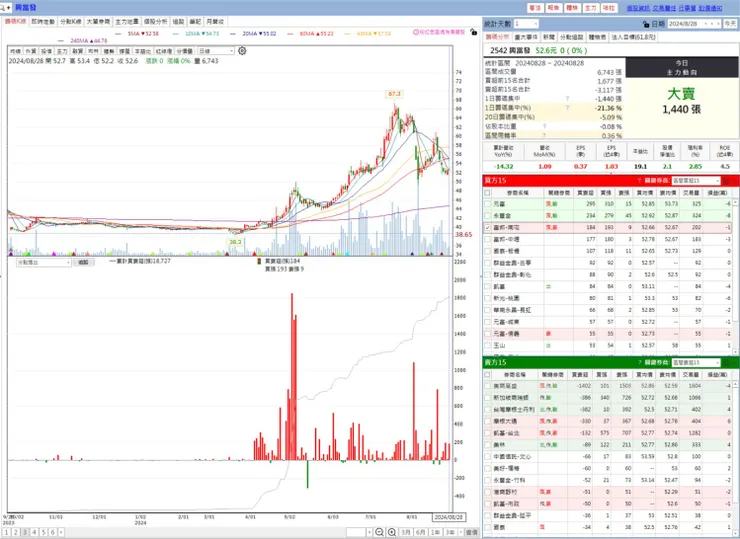
Task: Switch to the 主力地圖 tab
Action: 126,22
